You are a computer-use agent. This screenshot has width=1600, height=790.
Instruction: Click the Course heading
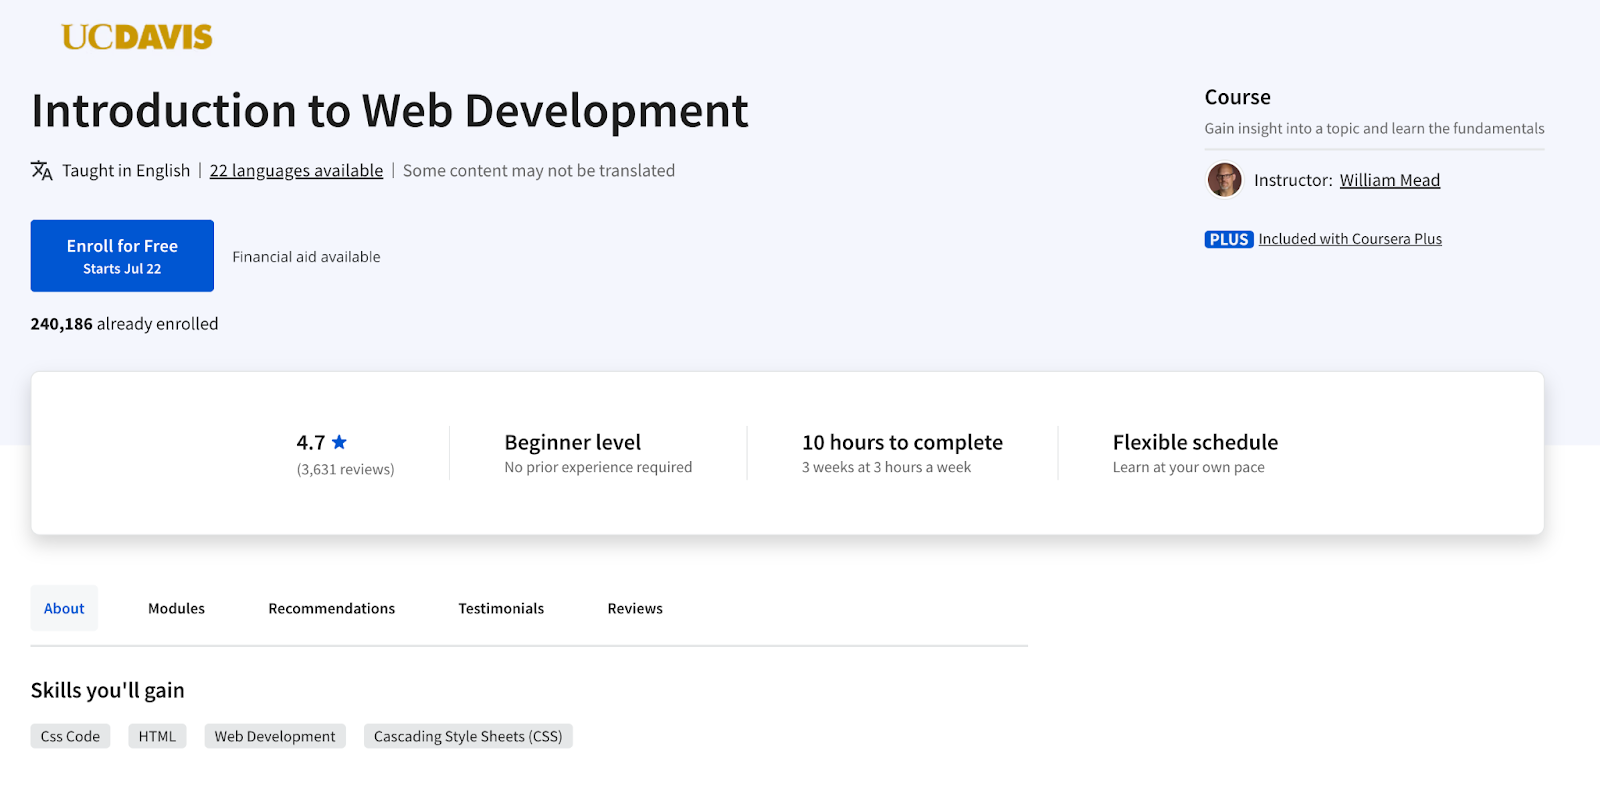coord(1238,97)
